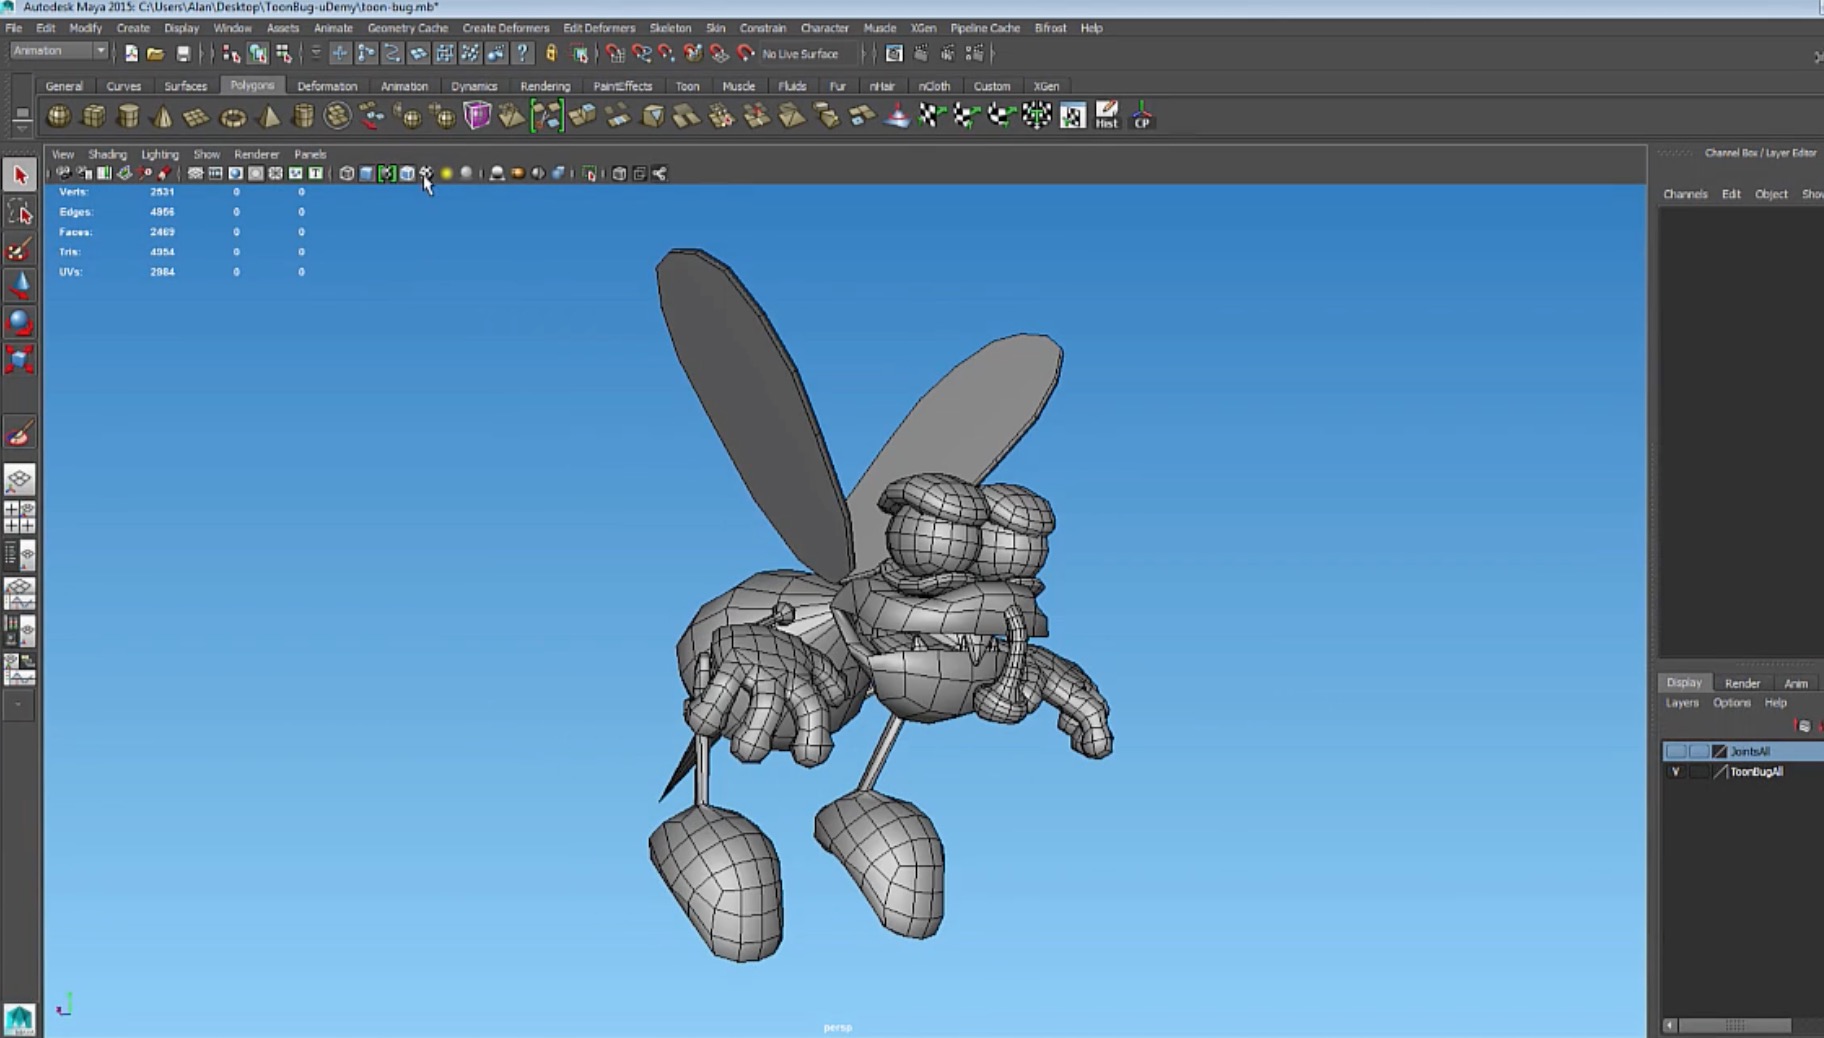Open a scene file from disk
1824x1038 pixels.
click(154, 54)
